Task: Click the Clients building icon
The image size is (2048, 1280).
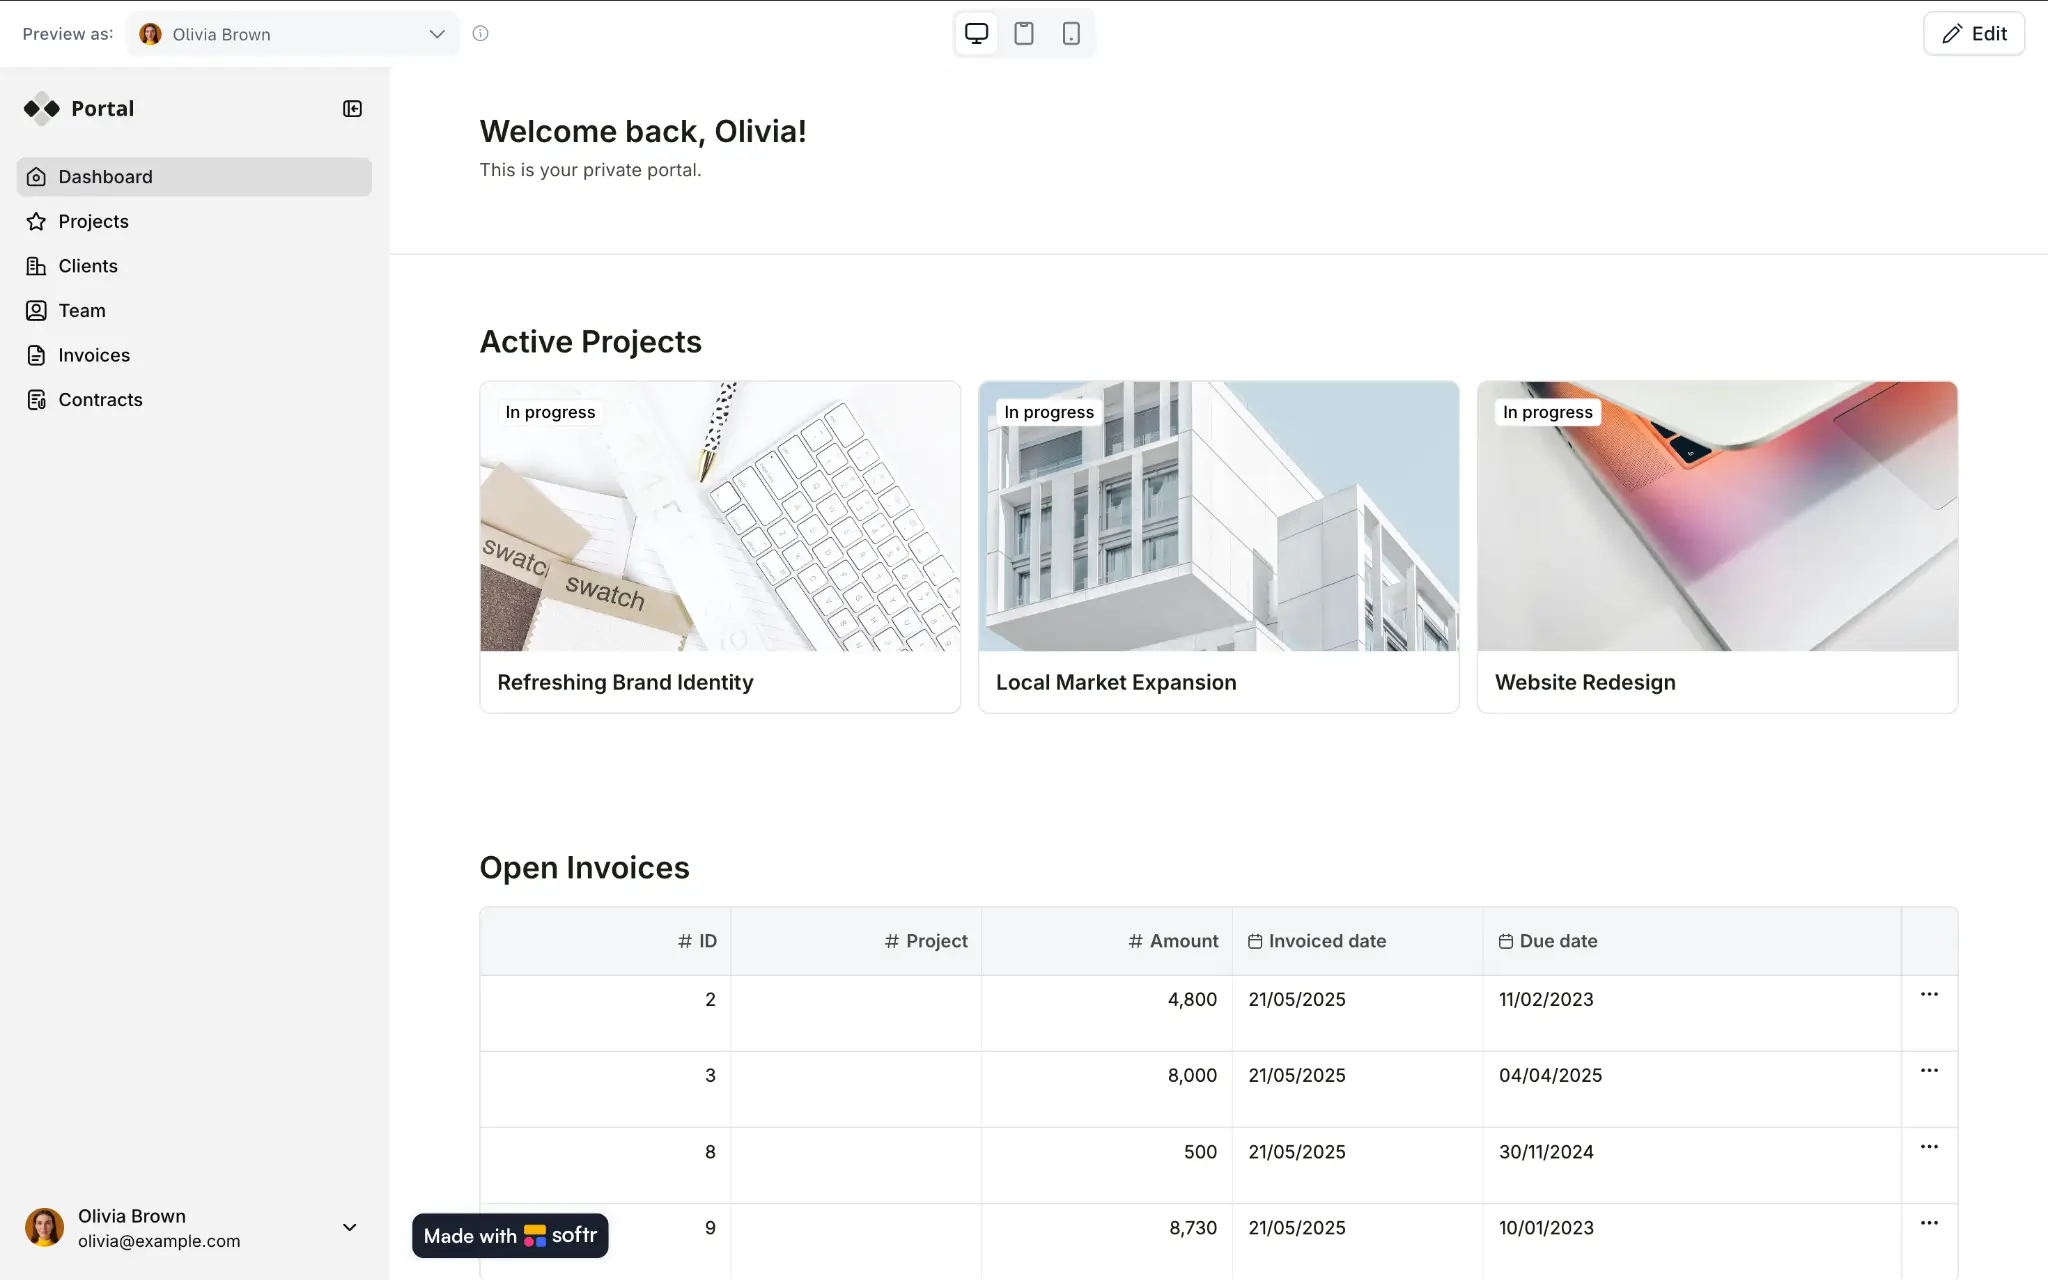Action: click(36, 266)
